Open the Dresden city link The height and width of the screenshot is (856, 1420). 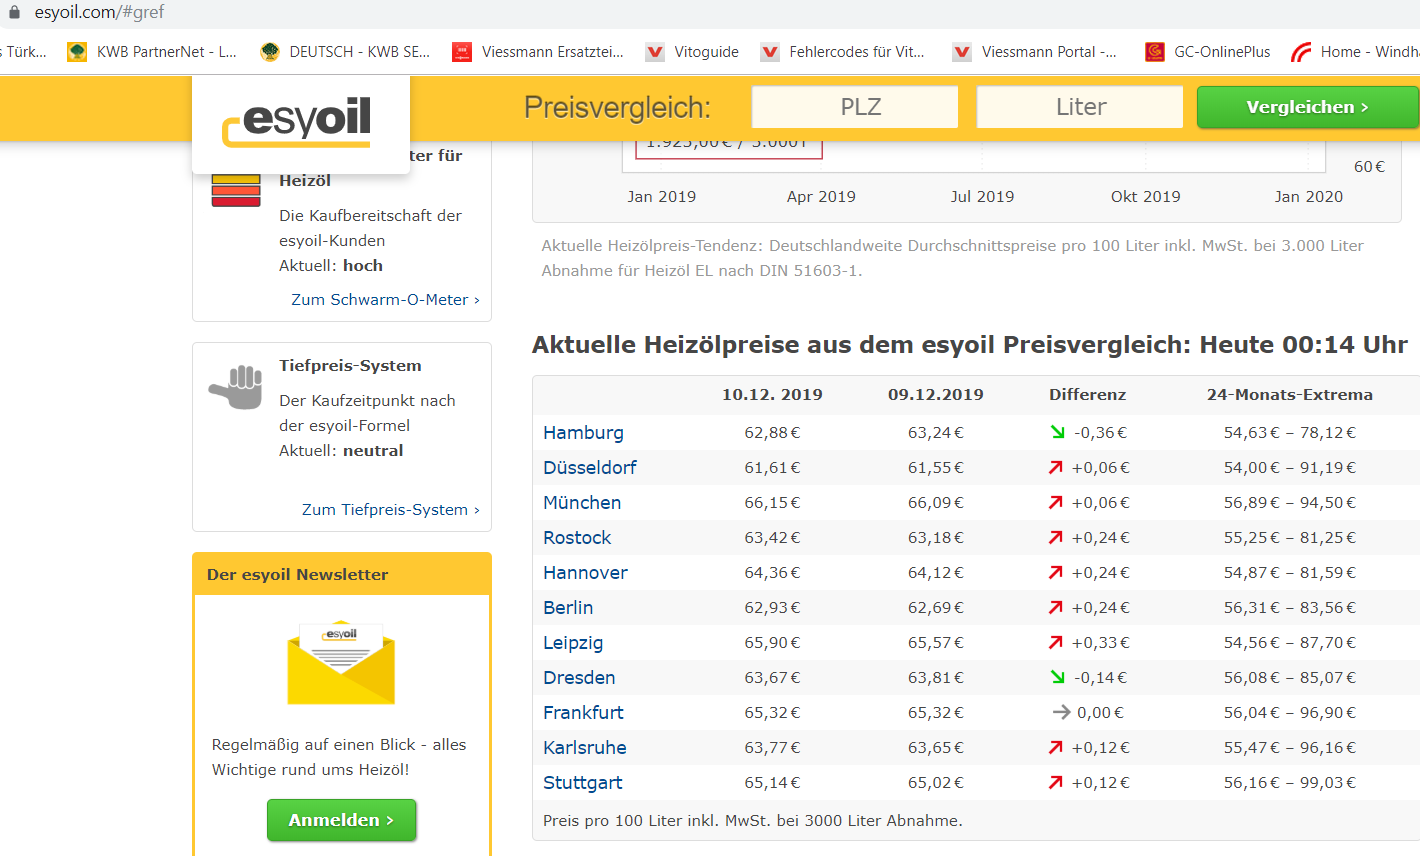pos(579,677)
